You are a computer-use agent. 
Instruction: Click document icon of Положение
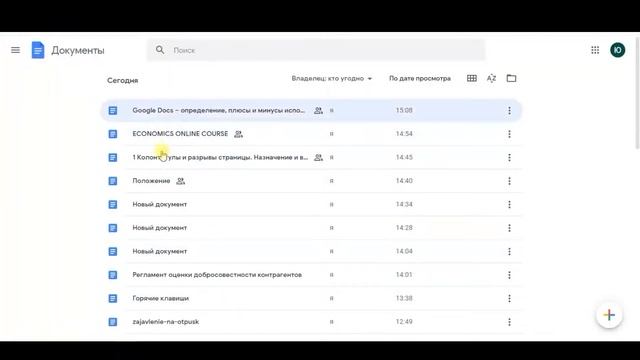pyautogui.click(x=113, y=181)
